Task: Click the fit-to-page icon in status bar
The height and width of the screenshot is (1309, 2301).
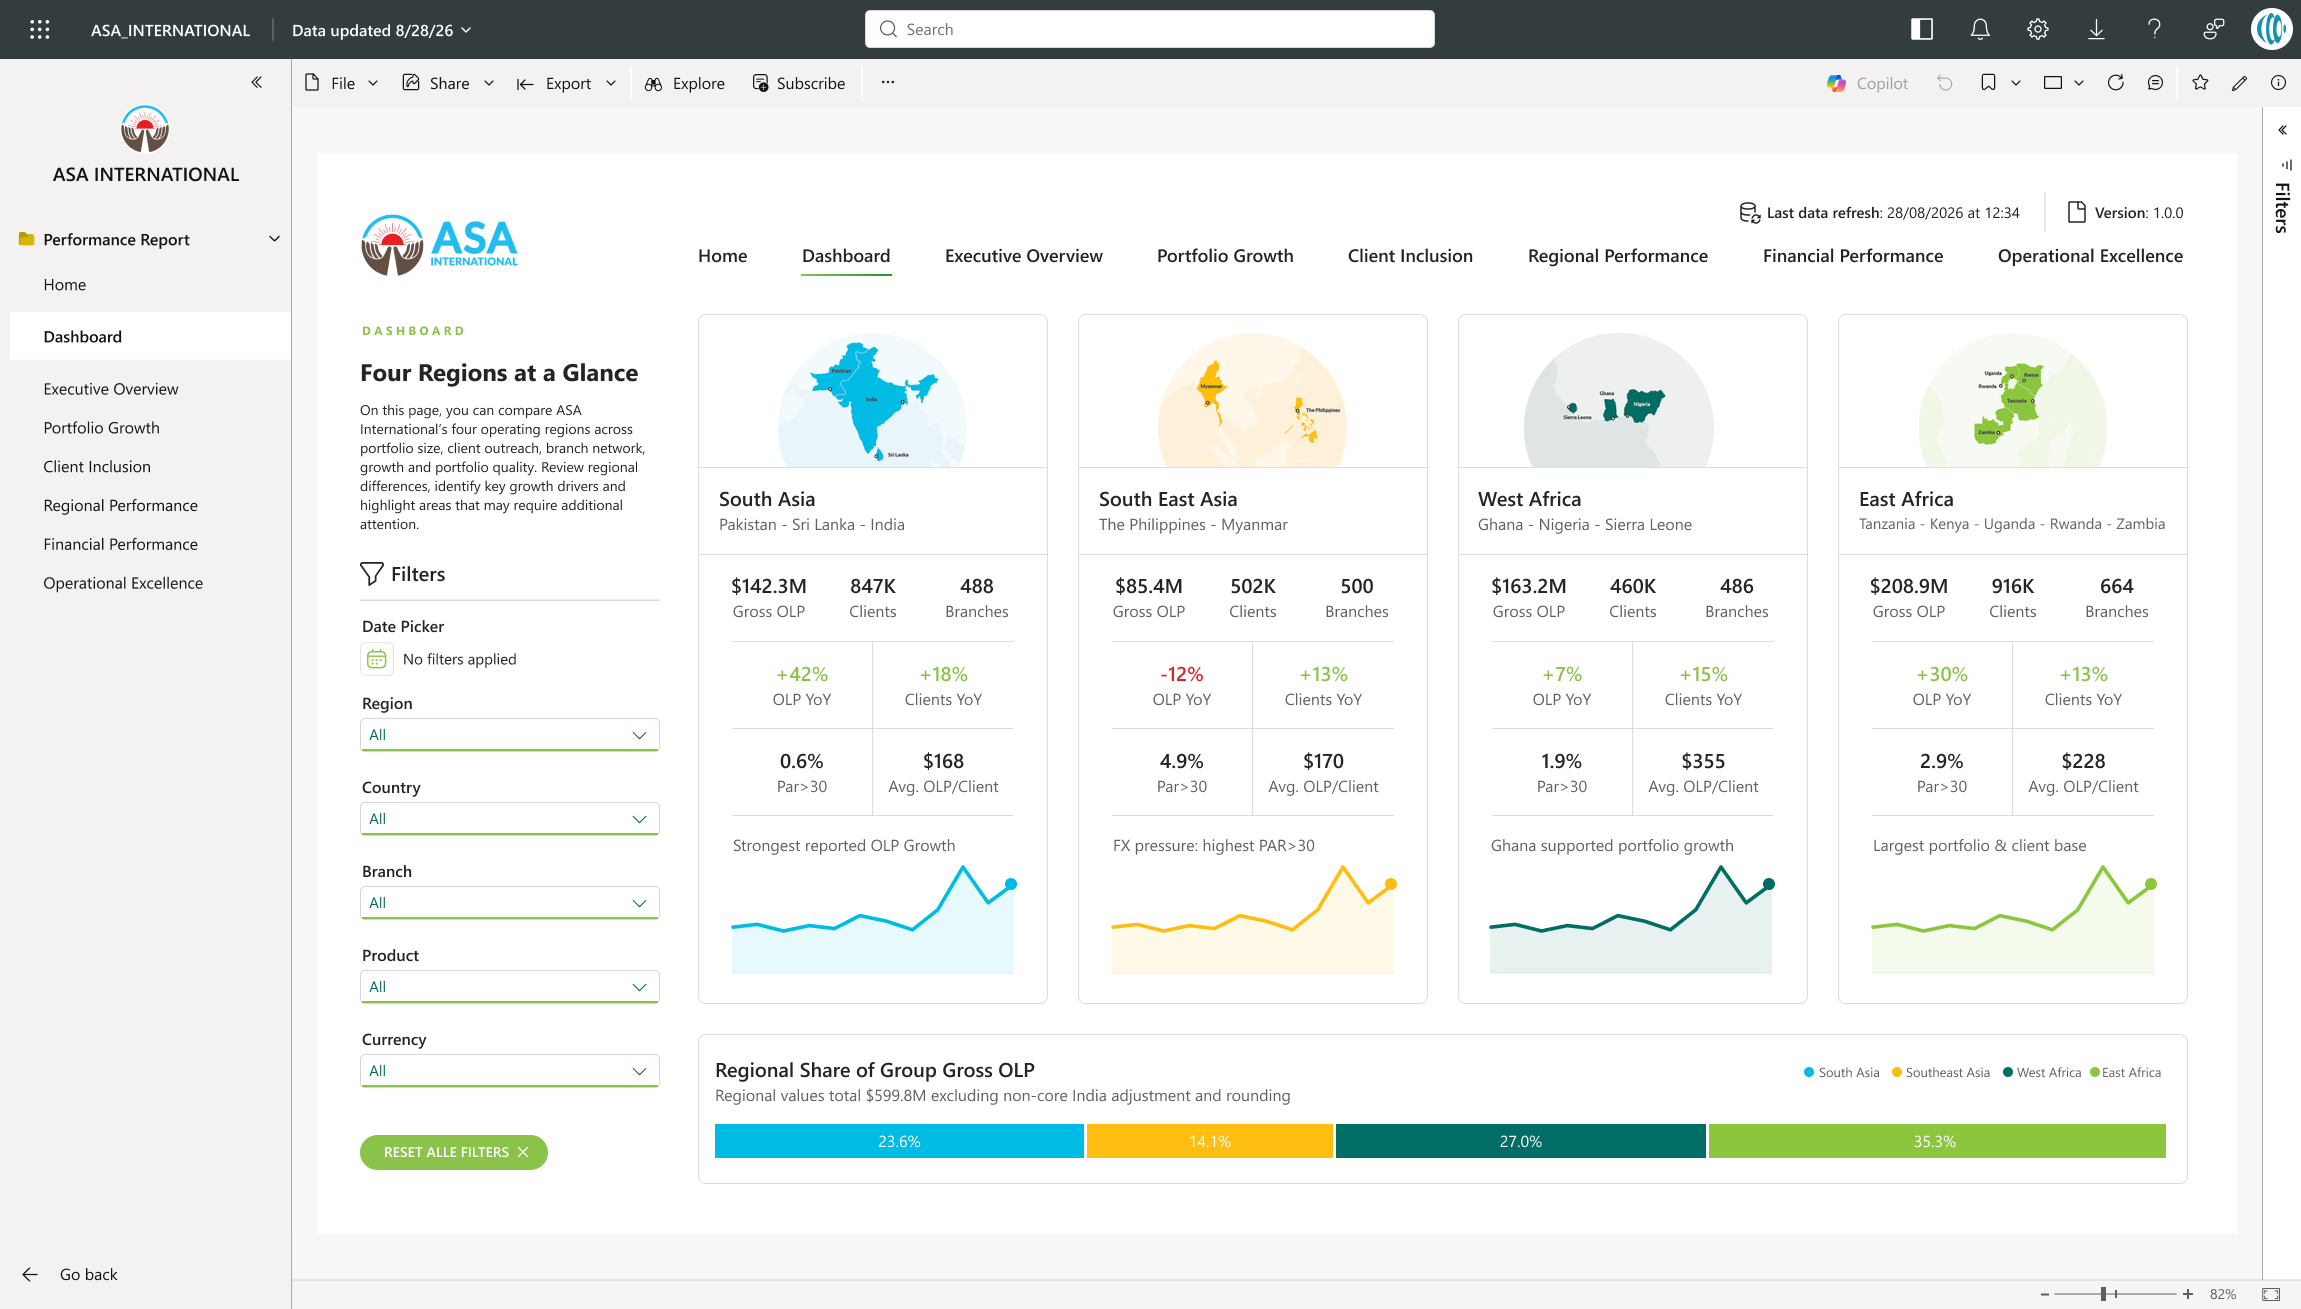Action: pyautogui.click(x=2271, y=1294)
